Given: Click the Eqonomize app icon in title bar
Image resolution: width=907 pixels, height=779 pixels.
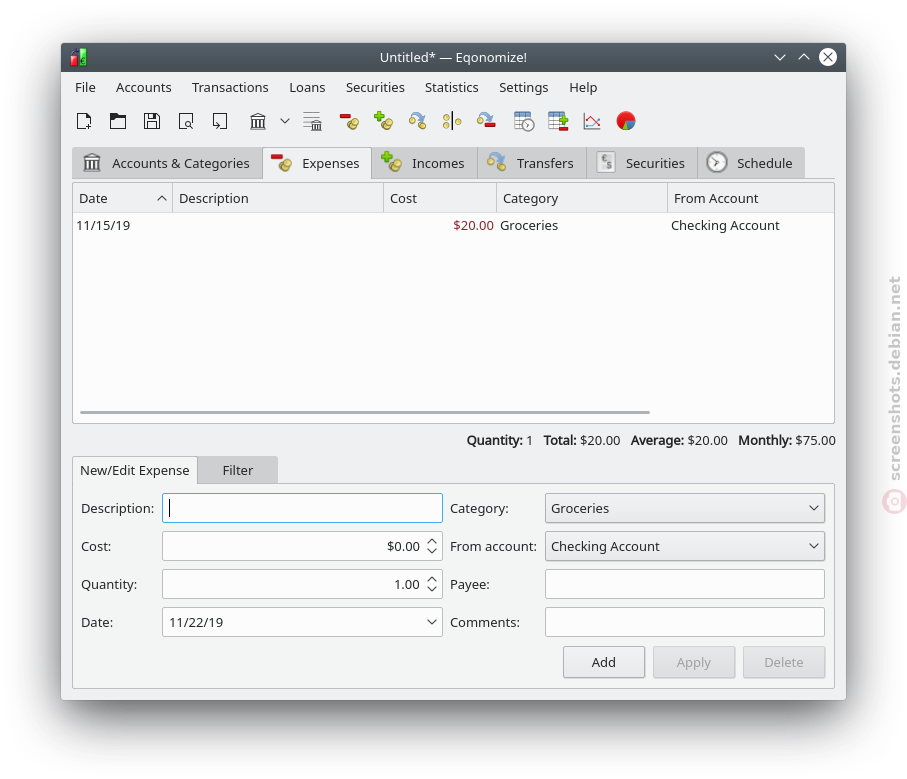Looking at the screenshot, I should [79, 57].
